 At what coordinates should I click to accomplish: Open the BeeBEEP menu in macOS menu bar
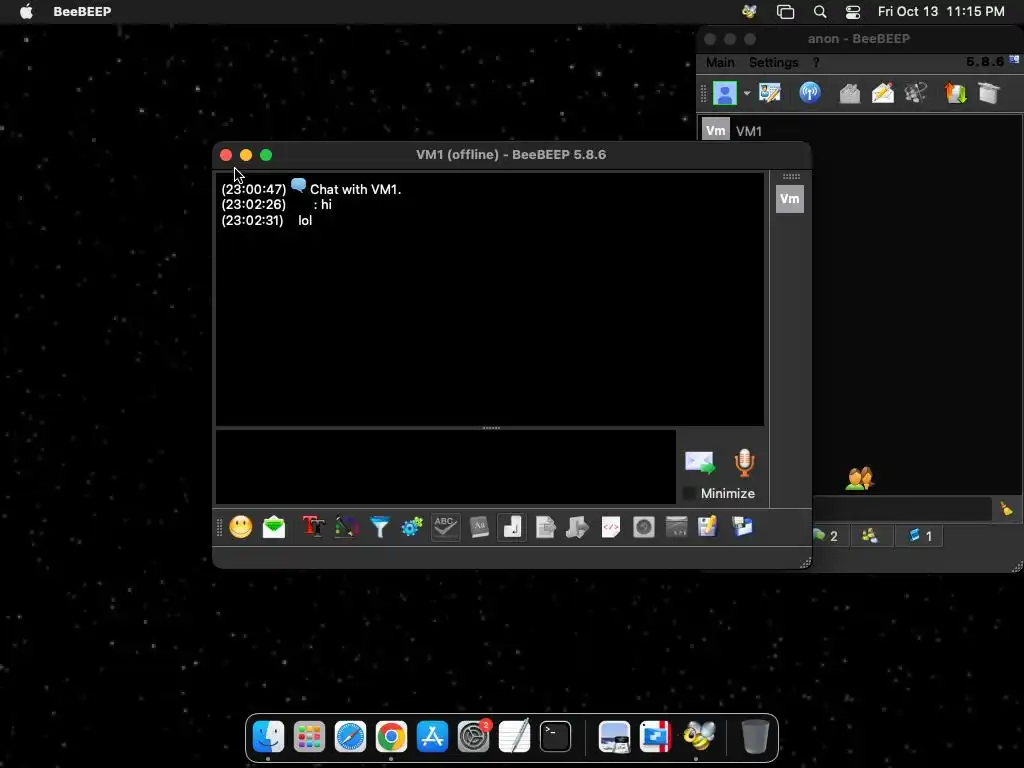(x=82, y=12)
